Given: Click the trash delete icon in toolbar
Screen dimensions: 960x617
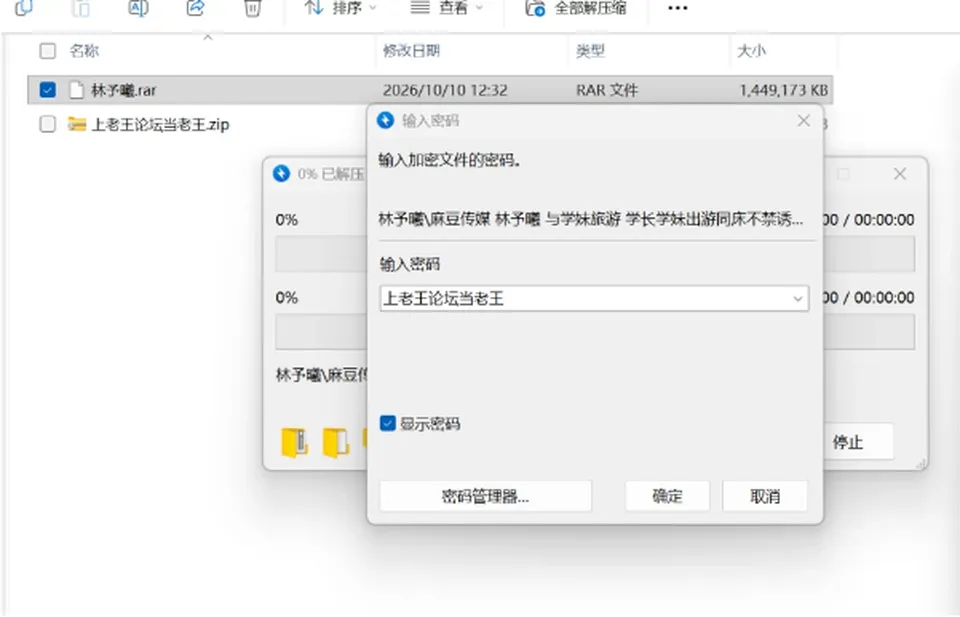Looking at the screenshot, I should [252, 8].
